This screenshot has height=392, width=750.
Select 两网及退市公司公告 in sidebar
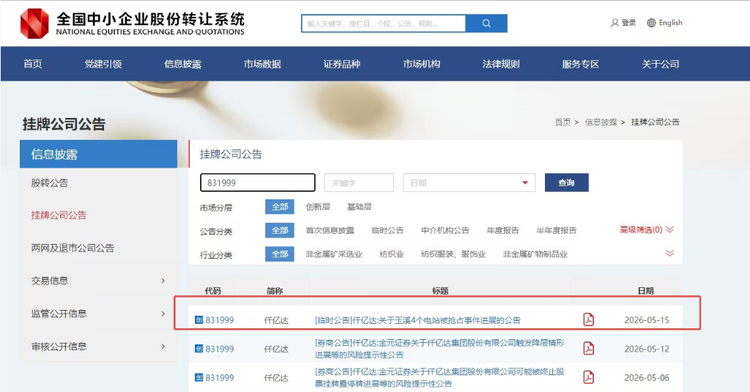pyautogui.click(x=73, y=248)
